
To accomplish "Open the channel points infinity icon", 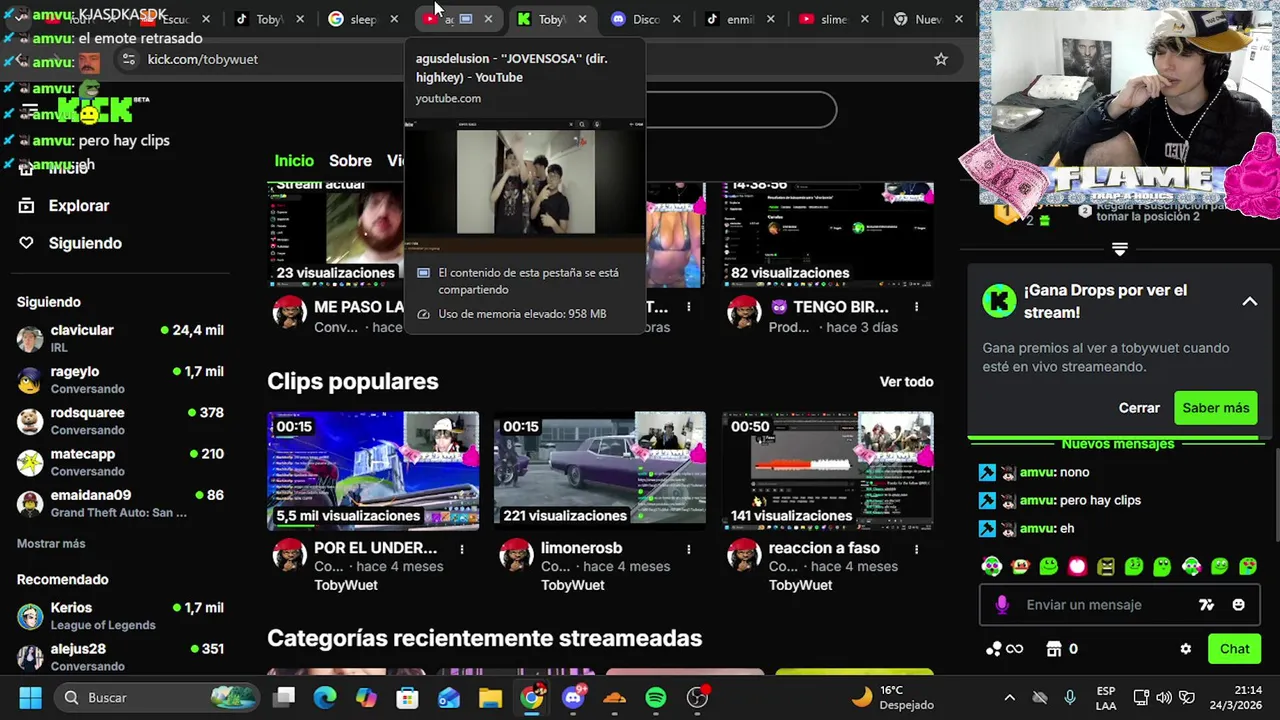I will (x=1004, y=649).
